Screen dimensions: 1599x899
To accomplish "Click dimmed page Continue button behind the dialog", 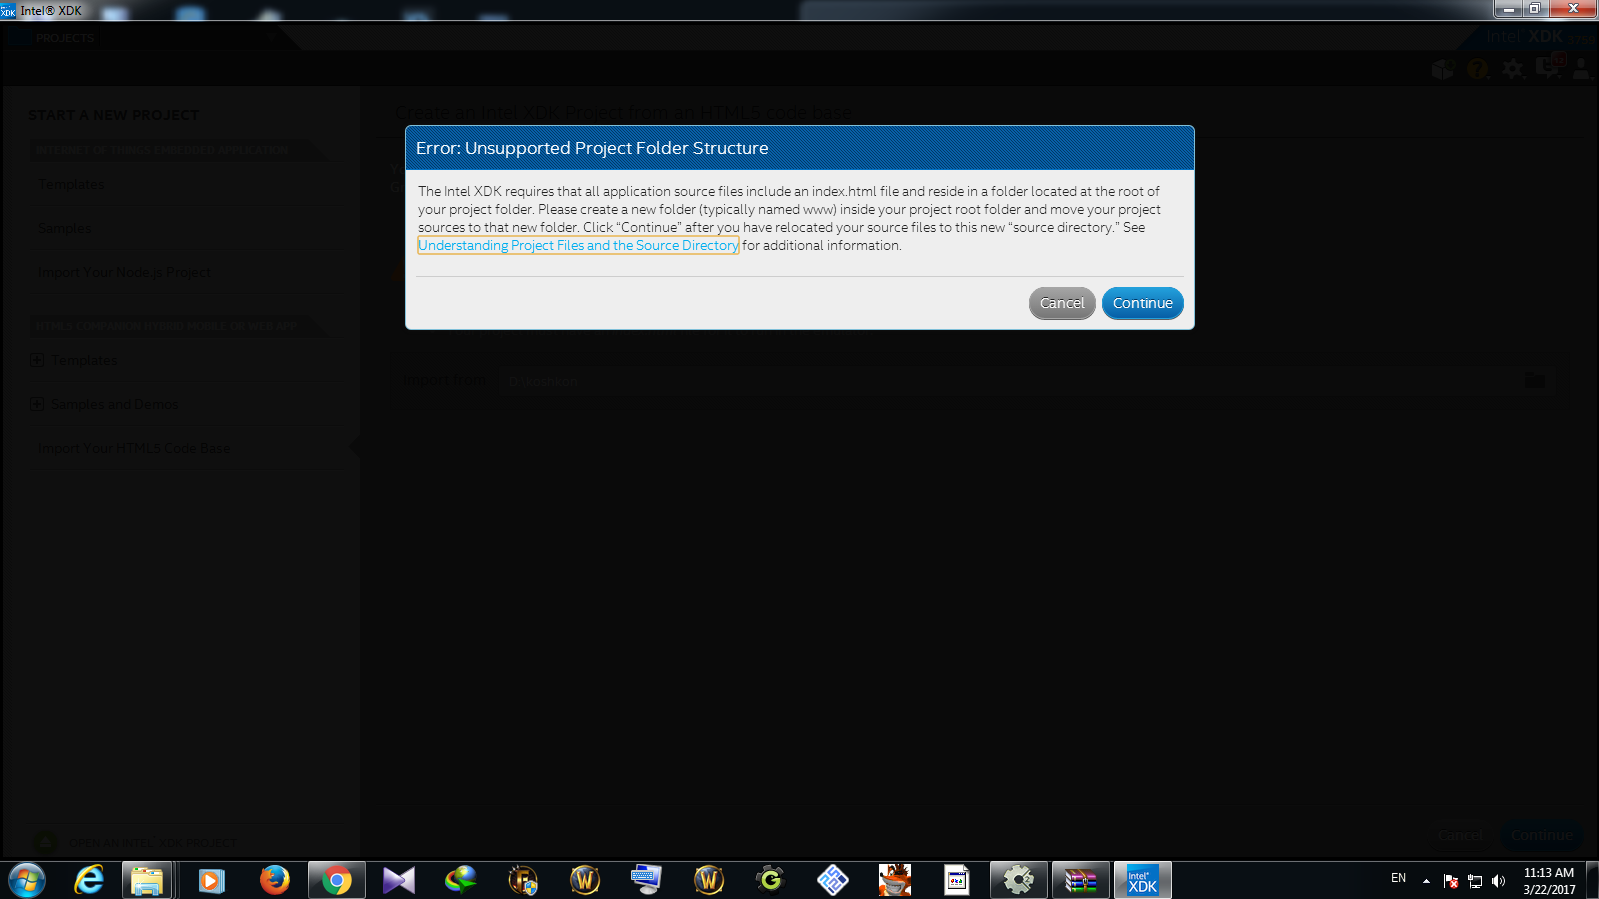I will pos(1541,835).
